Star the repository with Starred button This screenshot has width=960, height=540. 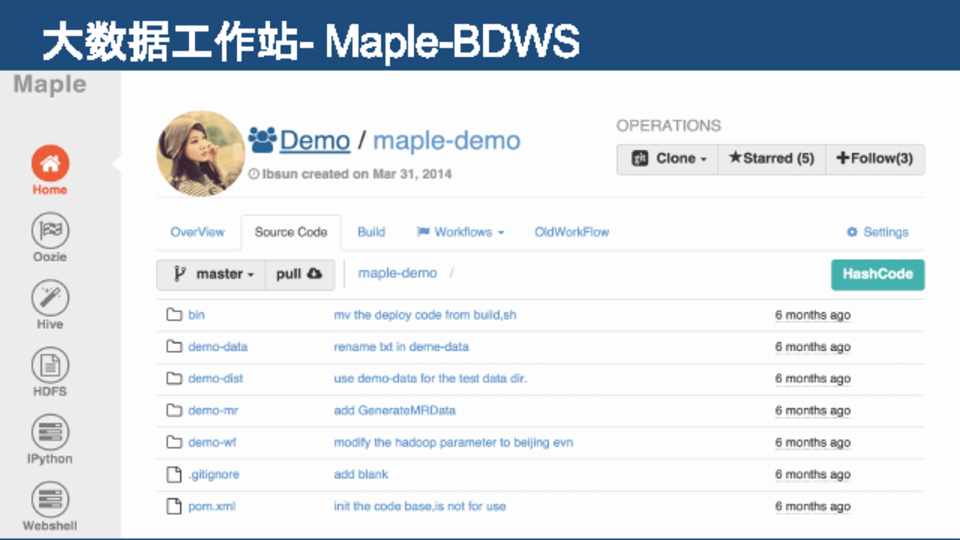click(771, 159)
